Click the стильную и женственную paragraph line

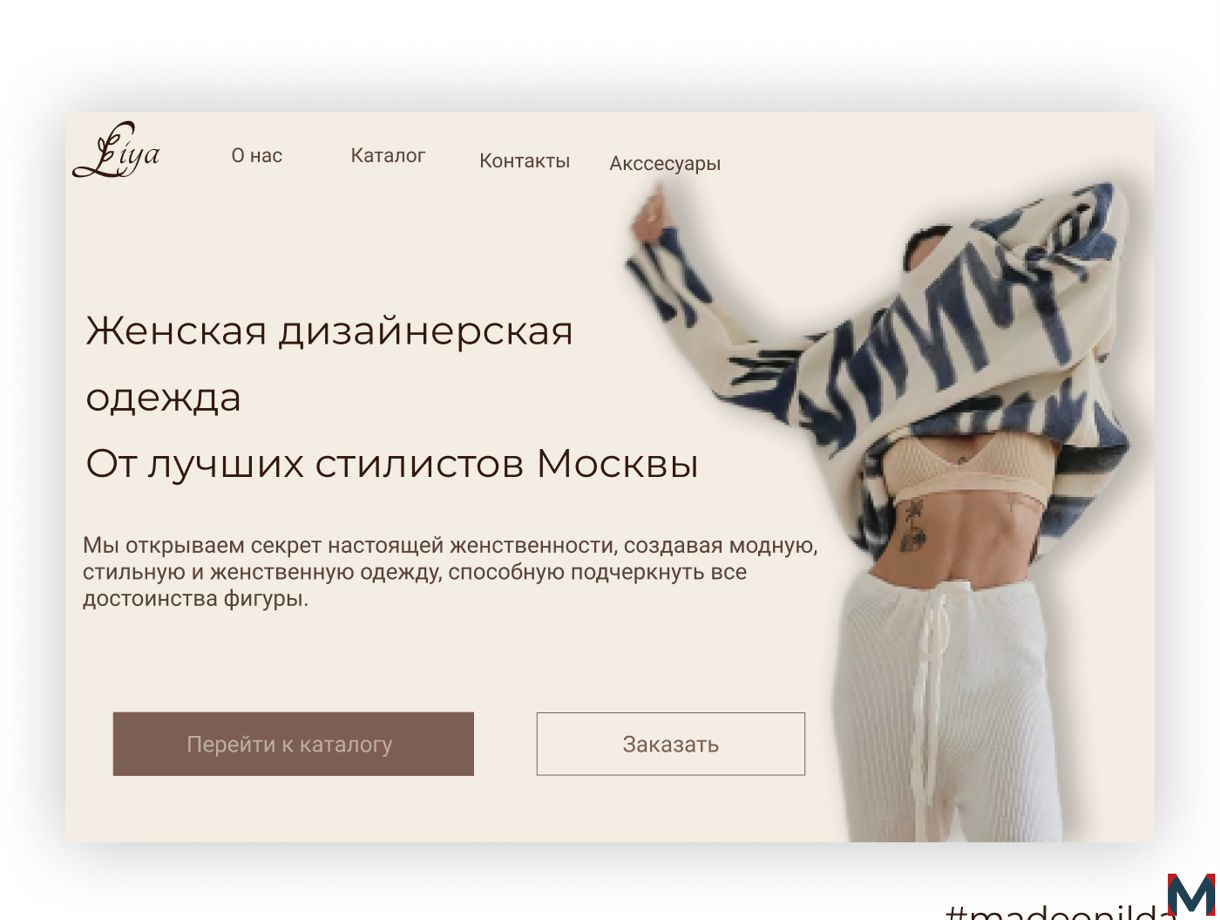click(414, 572)
